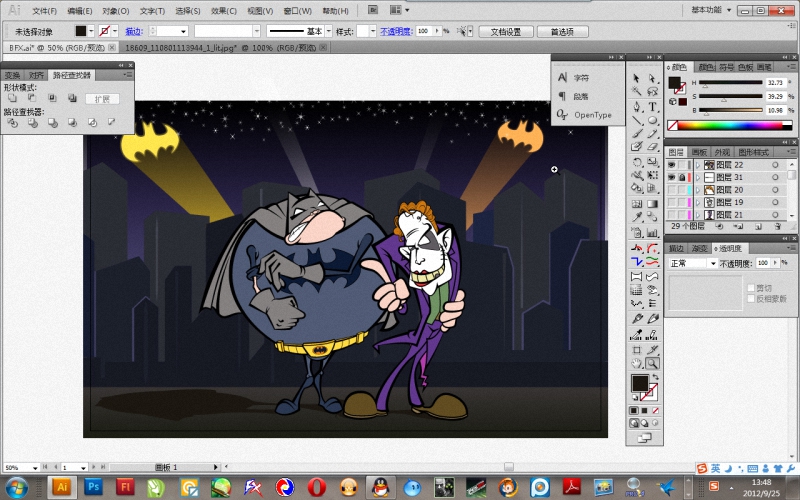
Task: Open the zoom level 50% dropdown
Action: (x=35, y=467)
